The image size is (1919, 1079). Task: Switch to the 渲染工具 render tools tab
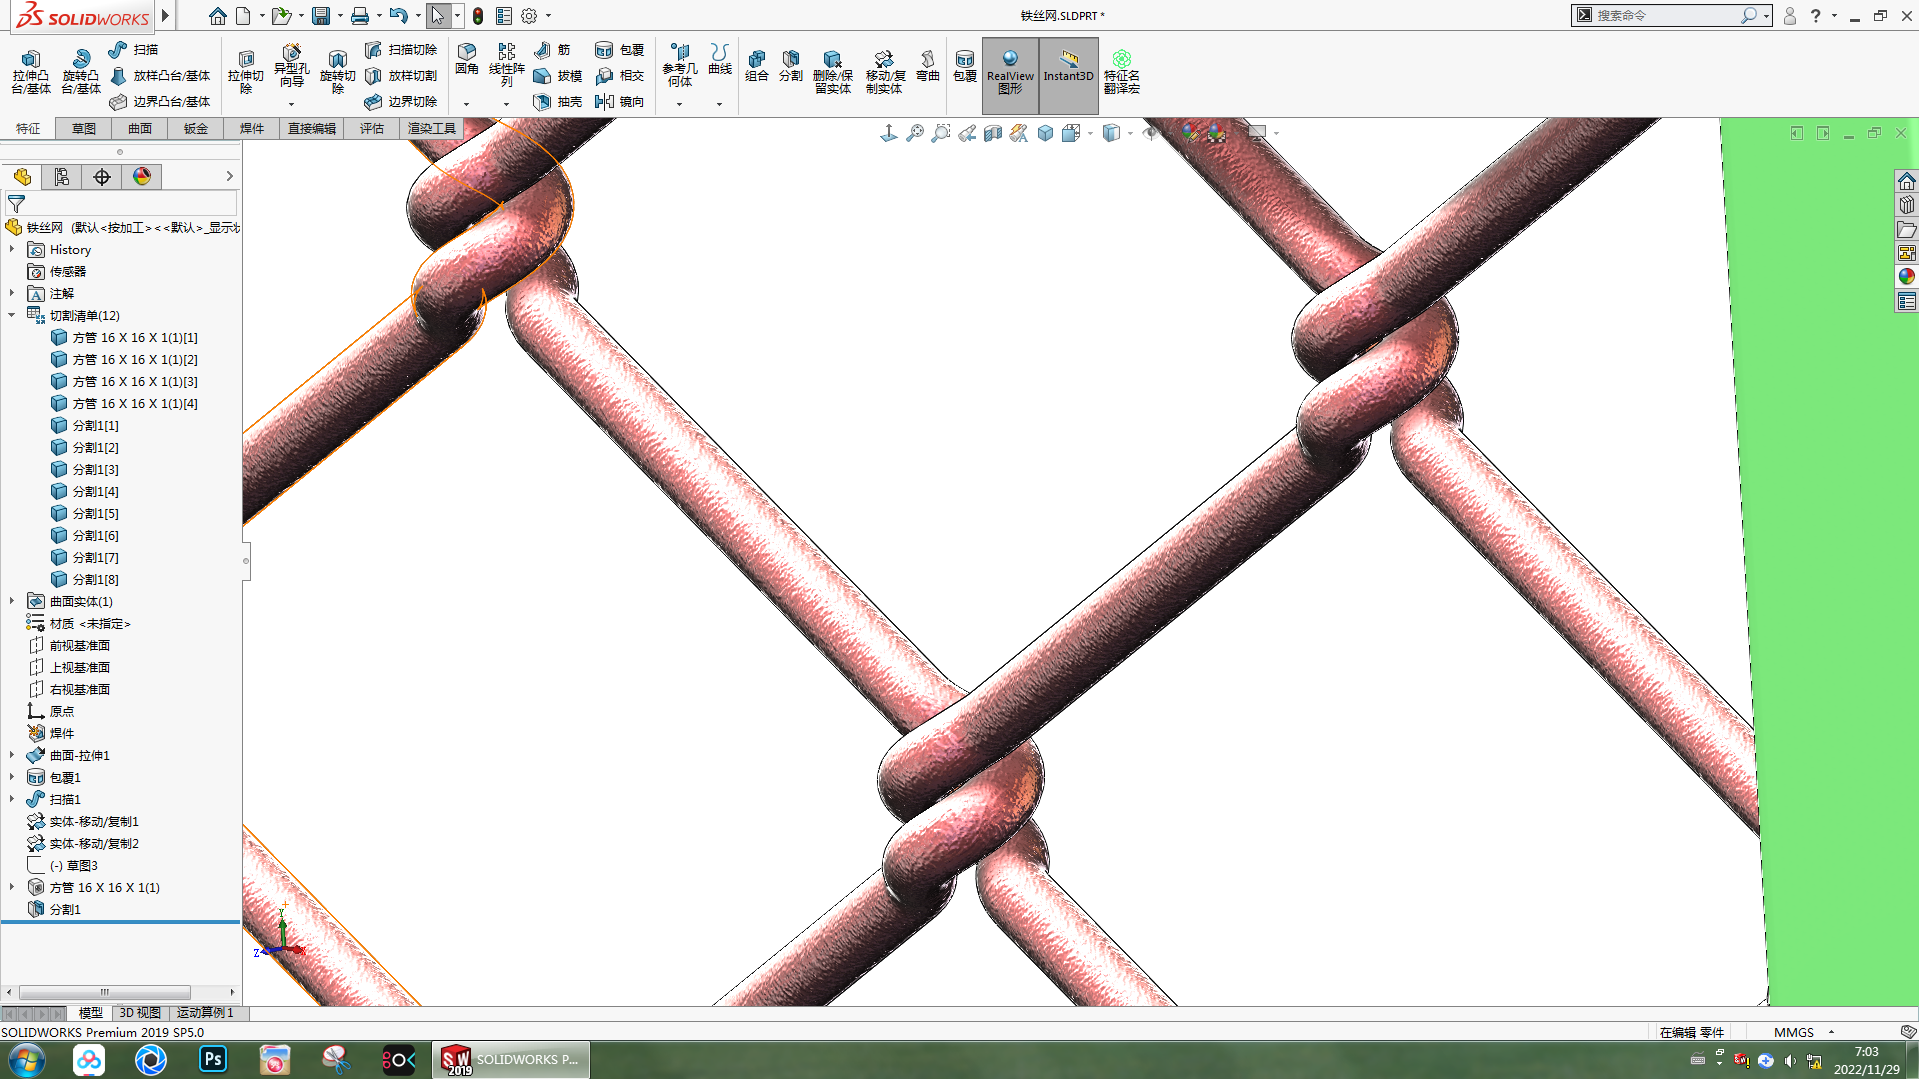coord(432,128)
